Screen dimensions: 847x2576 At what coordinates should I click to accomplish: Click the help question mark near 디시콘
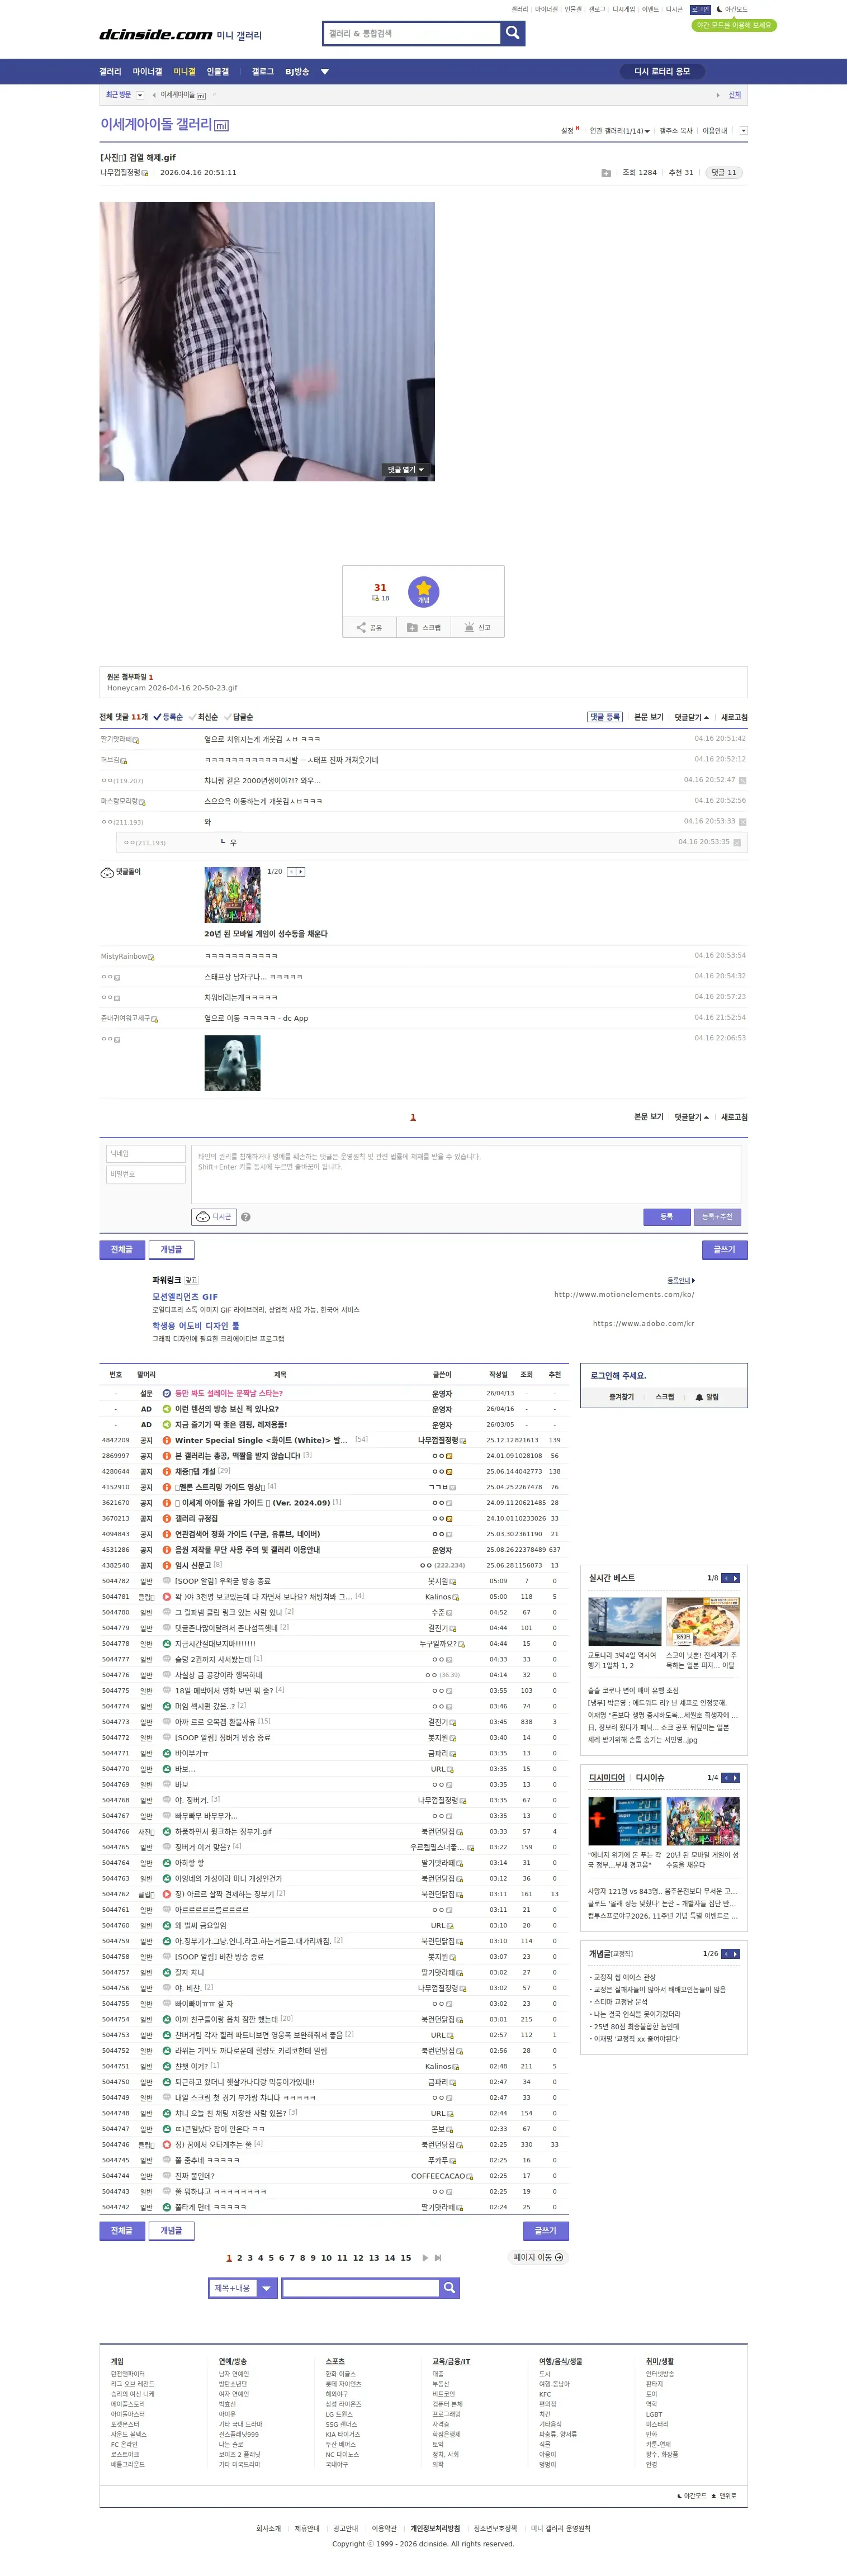[x=245, y=1217]
